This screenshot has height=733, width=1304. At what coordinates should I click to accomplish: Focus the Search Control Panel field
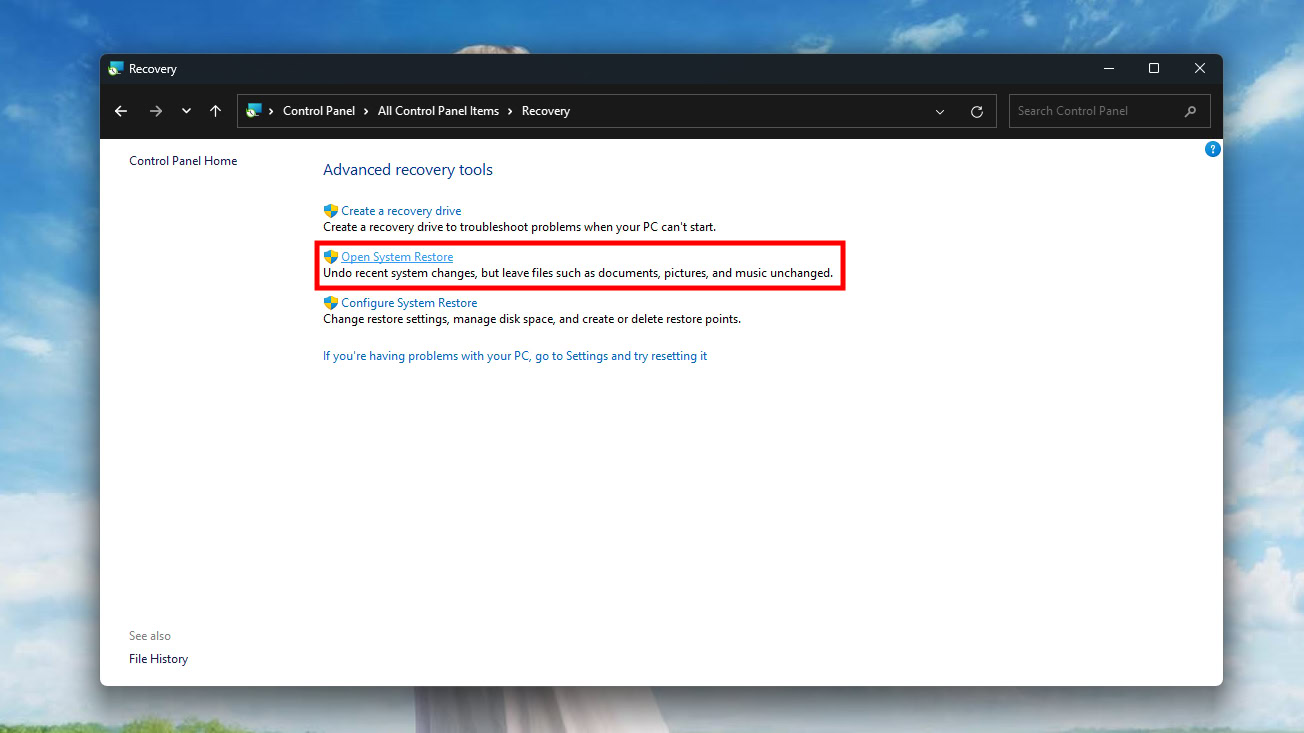point(1110,111)
